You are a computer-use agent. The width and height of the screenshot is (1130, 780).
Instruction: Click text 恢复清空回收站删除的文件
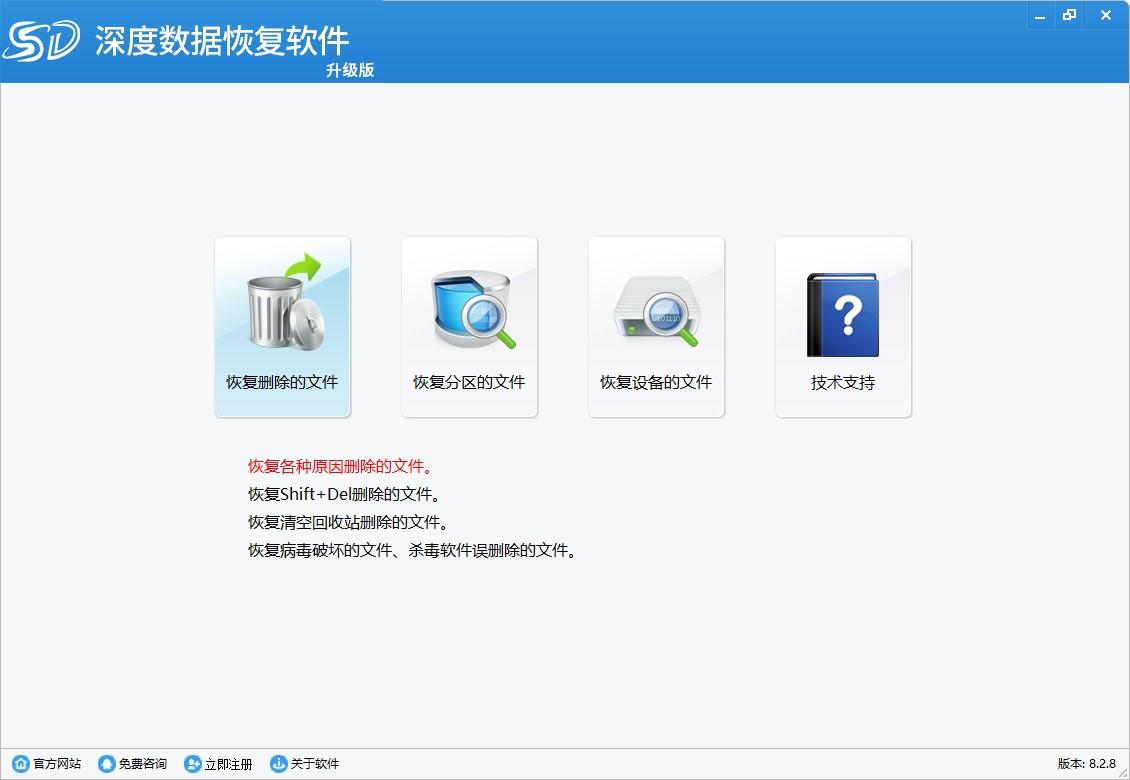point(349,523)
